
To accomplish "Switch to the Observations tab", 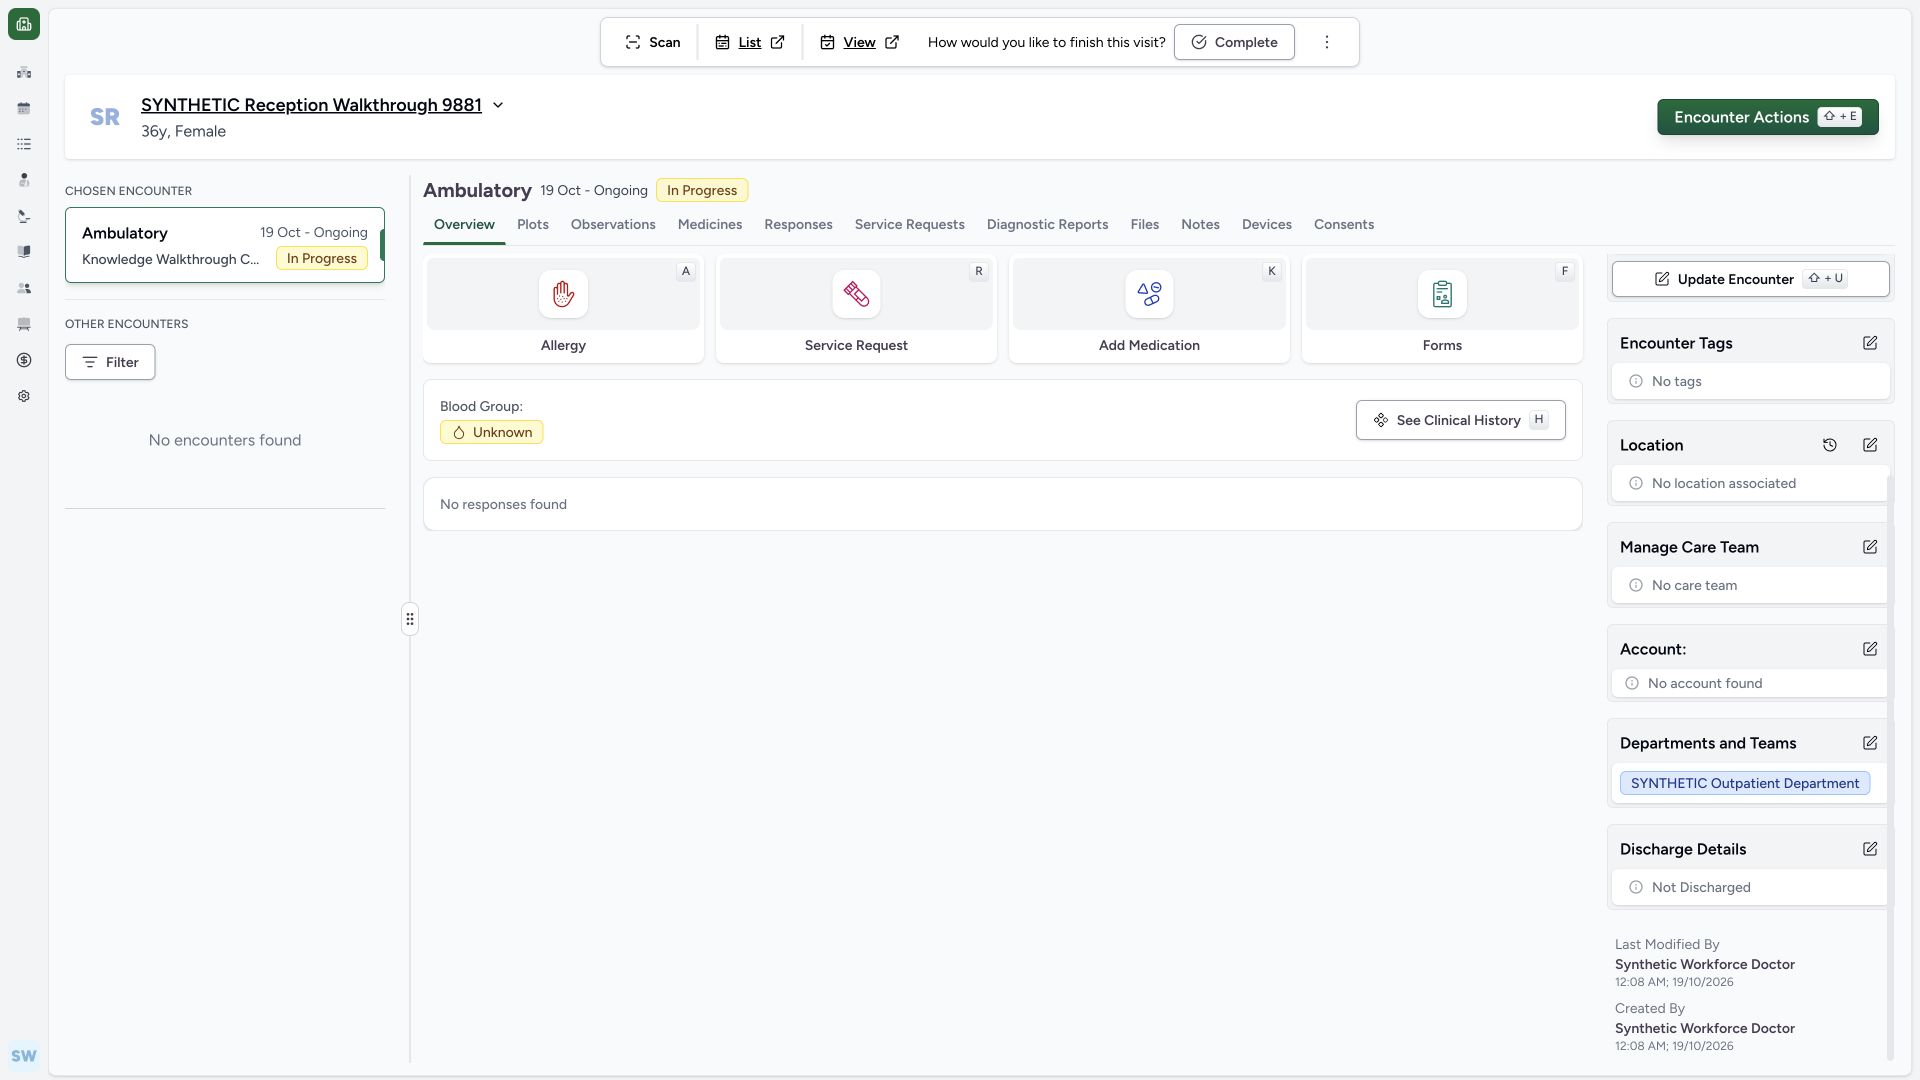I will point(613,224).
